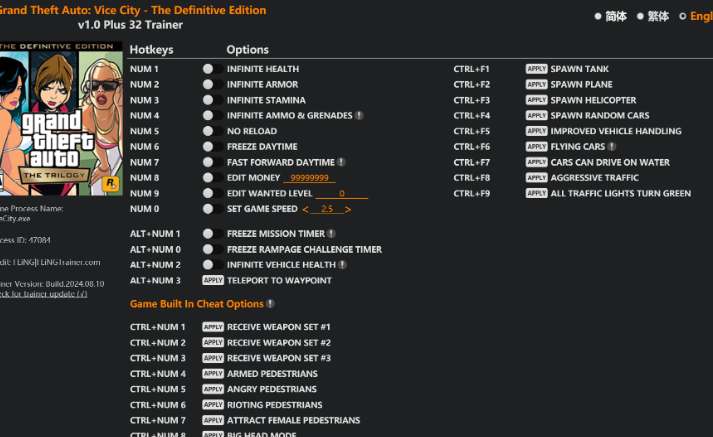The height and width of the screenshot is (437, 713).
Task: Click the CTRL+NUM 1 hotkey label
Action: pos(157,327)
